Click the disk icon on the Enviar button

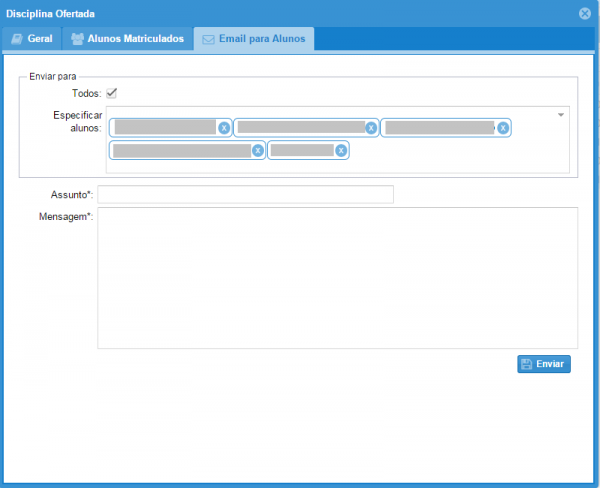(525, 364)
